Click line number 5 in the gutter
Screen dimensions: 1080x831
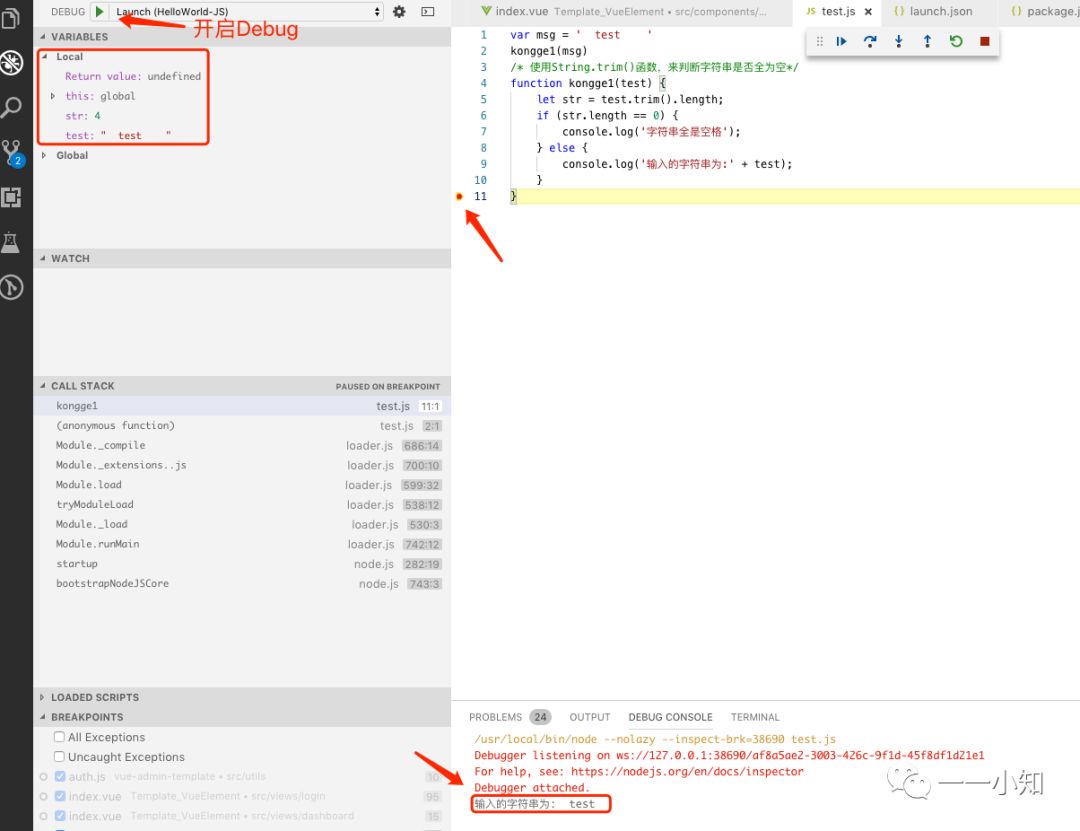(483, 99)
